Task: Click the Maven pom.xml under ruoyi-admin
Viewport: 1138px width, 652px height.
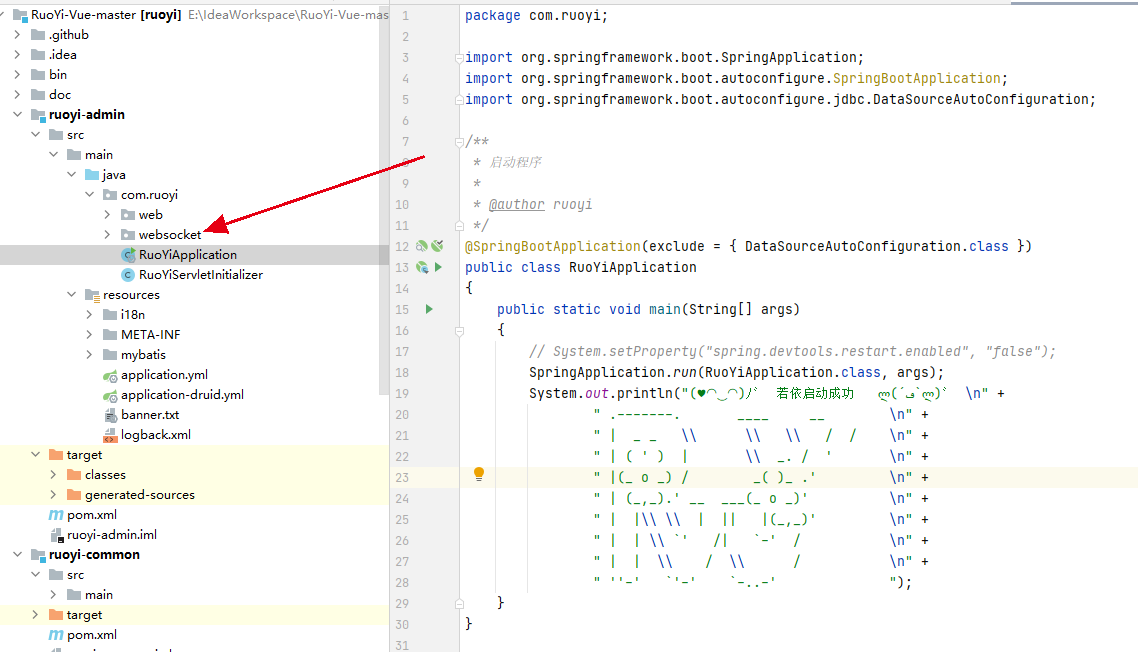Action: pos(92,515)
